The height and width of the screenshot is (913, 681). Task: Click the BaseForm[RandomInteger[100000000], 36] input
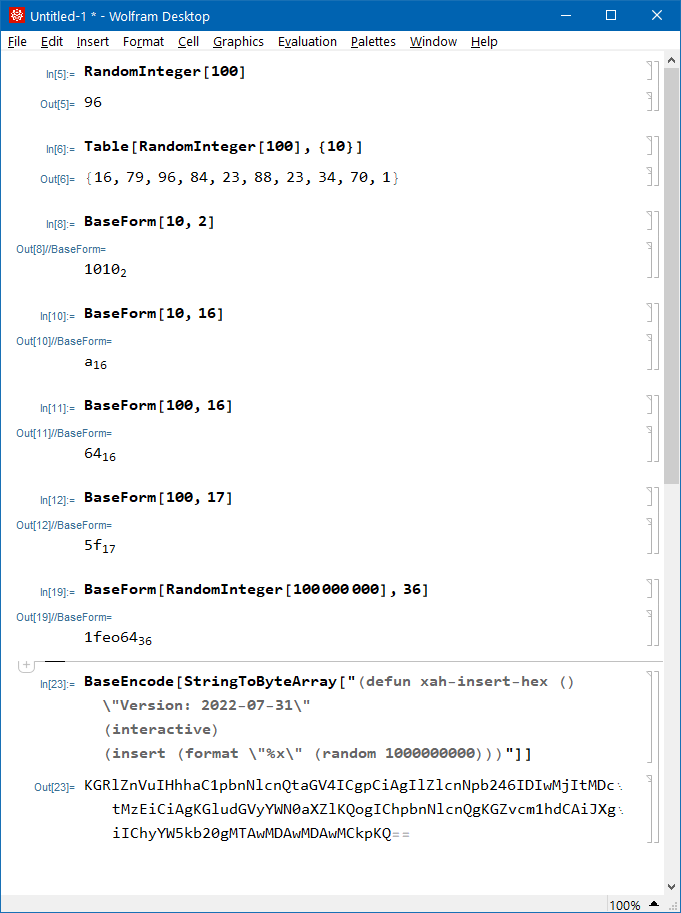256,590
